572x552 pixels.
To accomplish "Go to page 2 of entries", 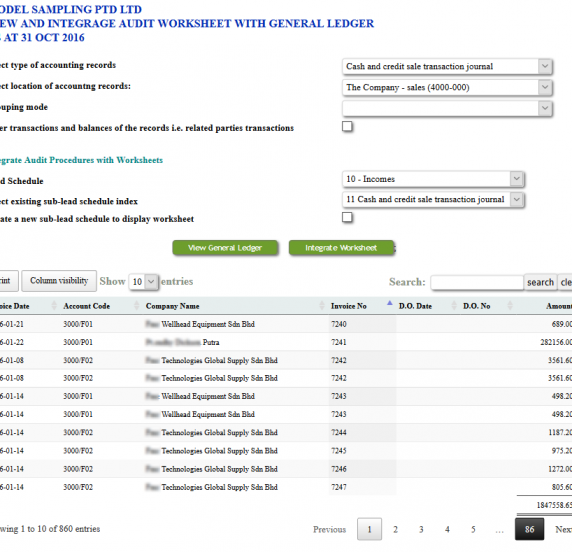I will (395, 529).
